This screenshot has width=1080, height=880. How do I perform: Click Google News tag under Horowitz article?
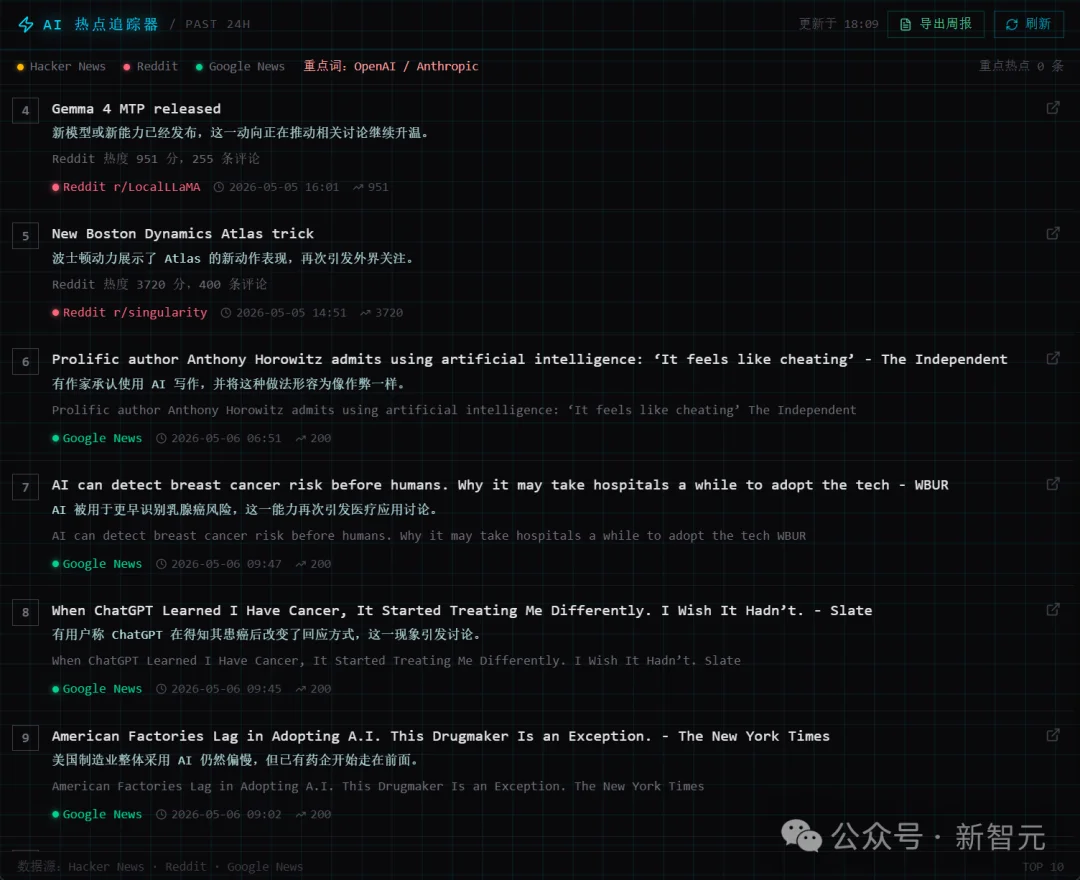(97, 438)
